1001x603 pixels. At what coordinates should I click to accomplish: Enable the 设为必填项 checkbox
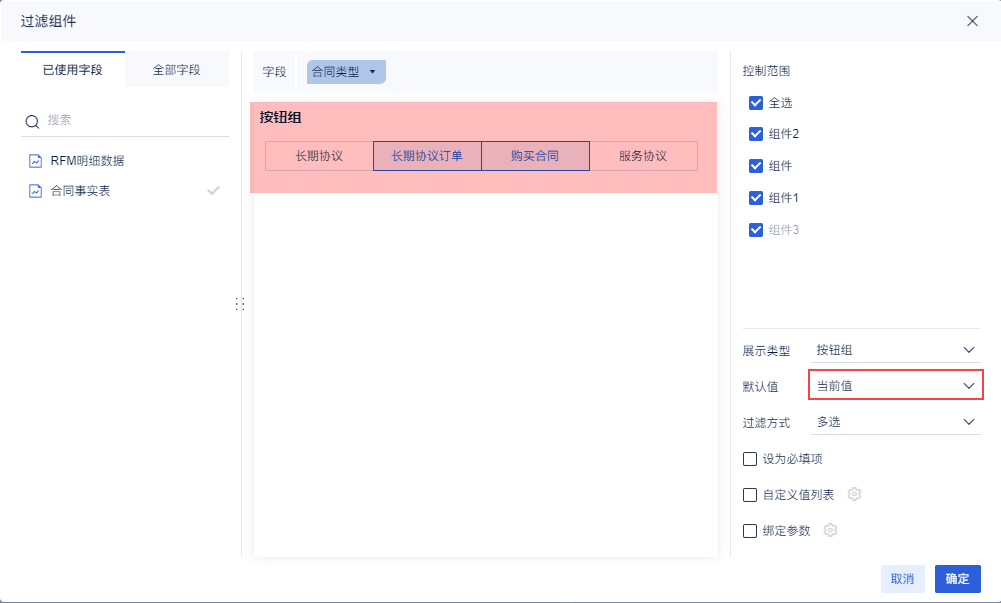[750, 459]
